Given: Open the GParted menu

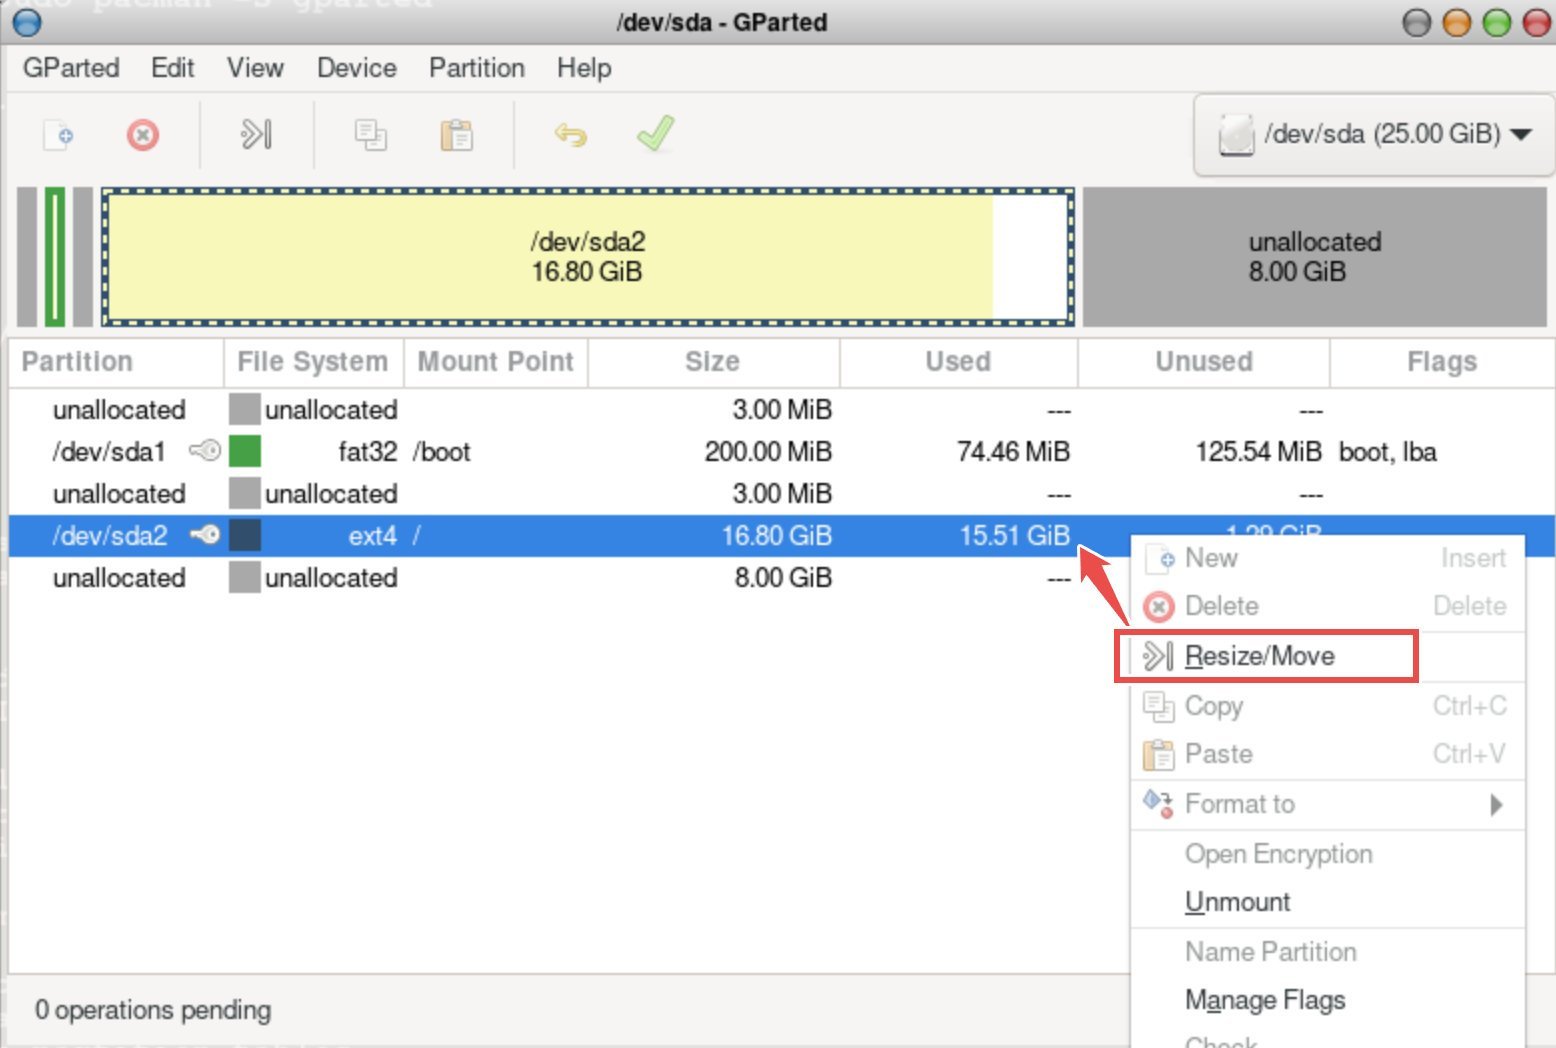Looking at the screenshot, I should pyautogui.click(x=71, y=68).
